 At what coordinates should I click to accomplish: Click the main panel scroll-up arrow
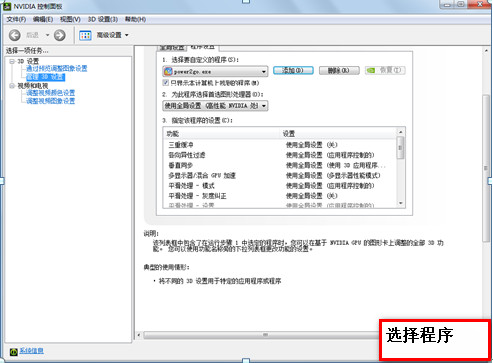[x=486, y=51]
